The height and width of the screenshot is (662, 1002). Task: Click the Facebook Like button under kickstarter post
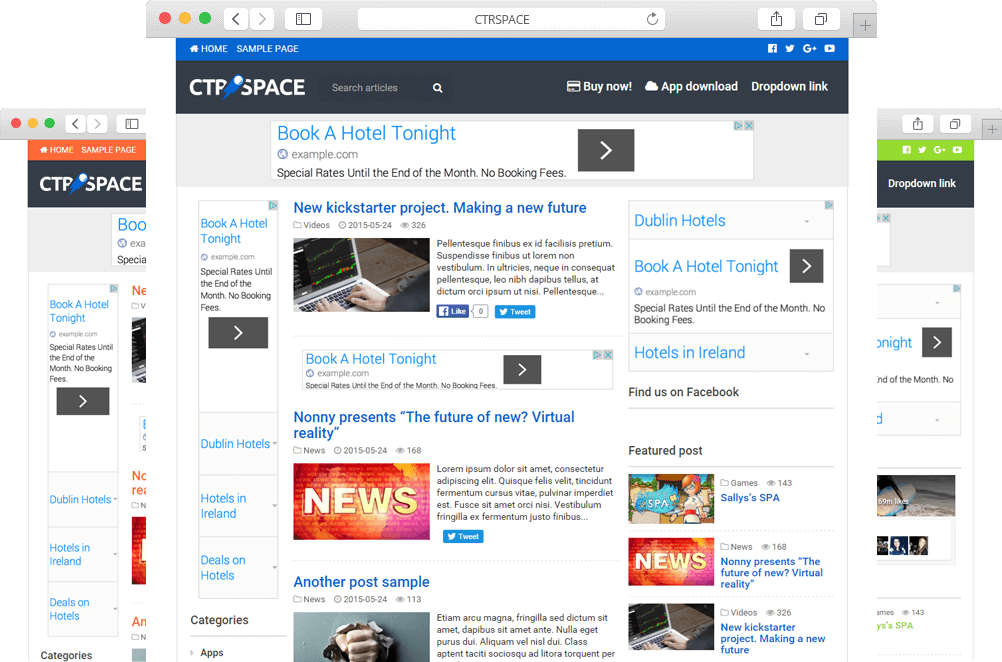453,311
